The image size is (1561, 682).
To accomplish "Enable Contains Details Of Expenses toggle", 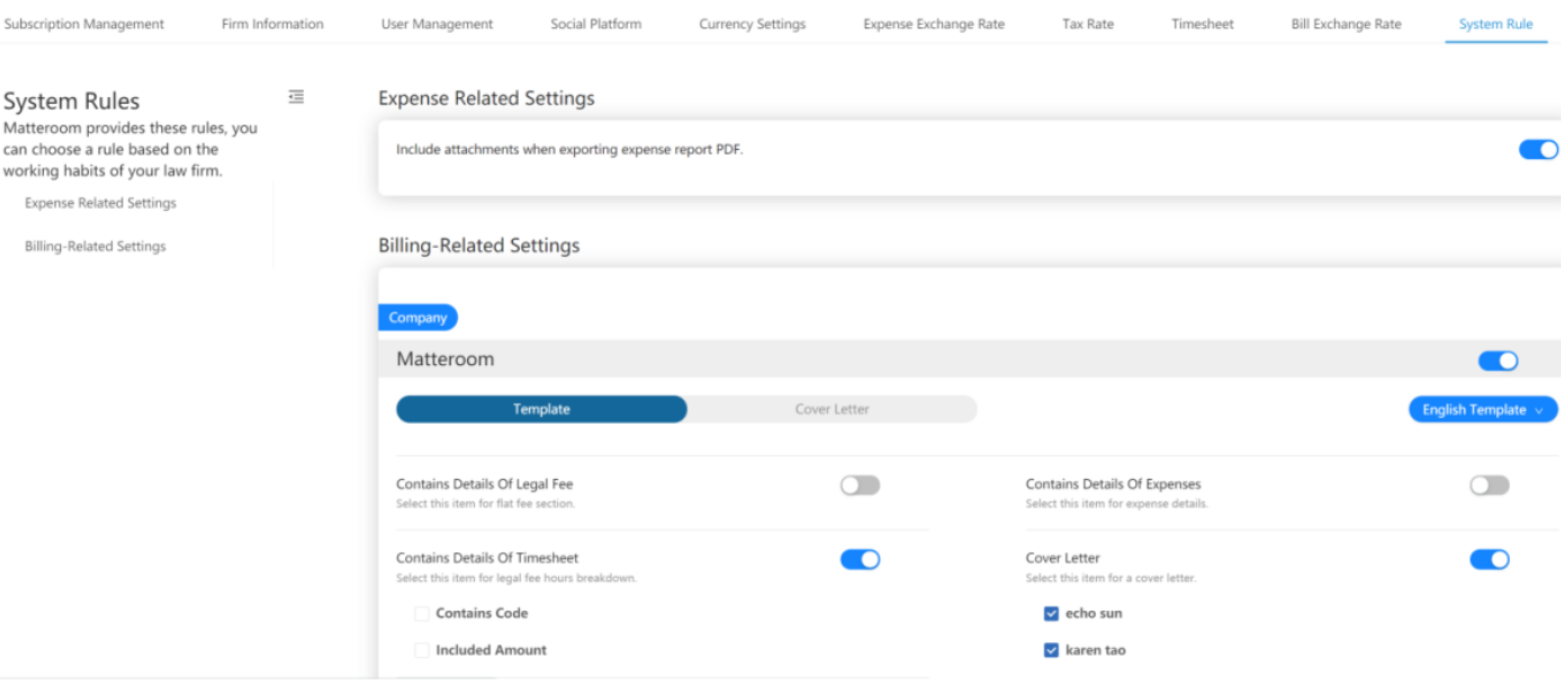I will pos(1488,485).
